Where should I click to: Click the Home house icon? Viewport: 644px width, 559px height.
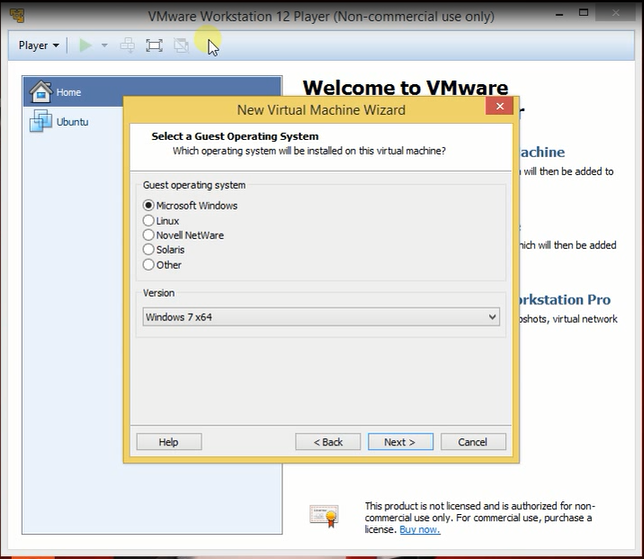(41, 91)
